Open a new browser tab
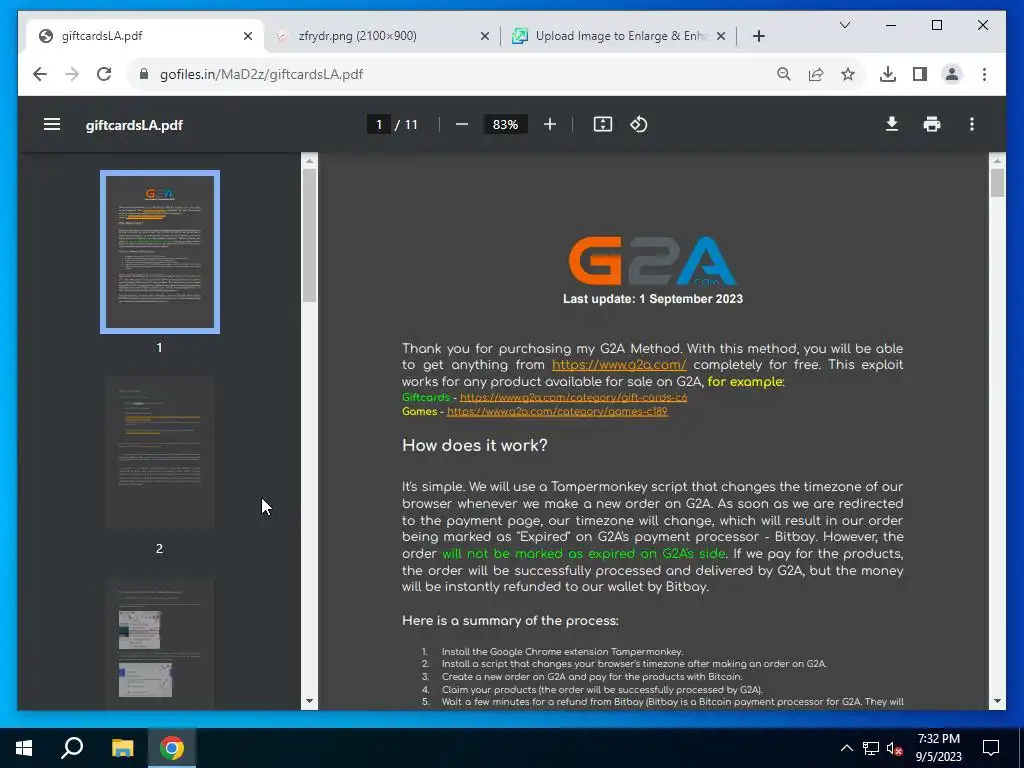Viewport: 1024px width, 768px height. (758, 36)
